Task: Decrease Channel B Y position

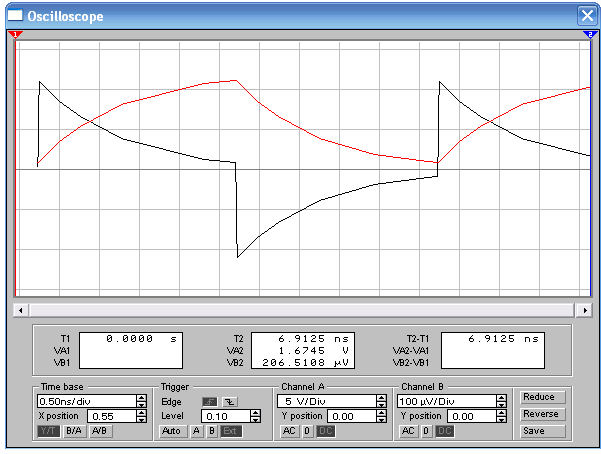Action: point(501,419)
